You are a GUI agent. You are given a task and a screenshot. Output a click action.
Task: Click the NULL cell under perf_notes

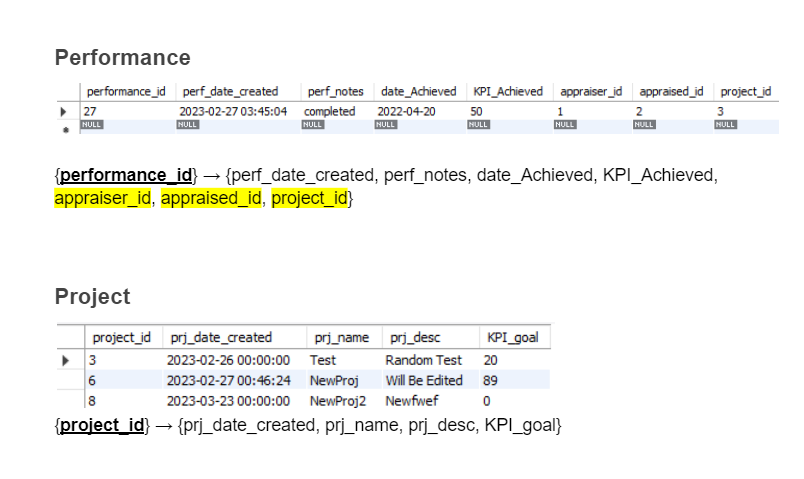[337, 126]
